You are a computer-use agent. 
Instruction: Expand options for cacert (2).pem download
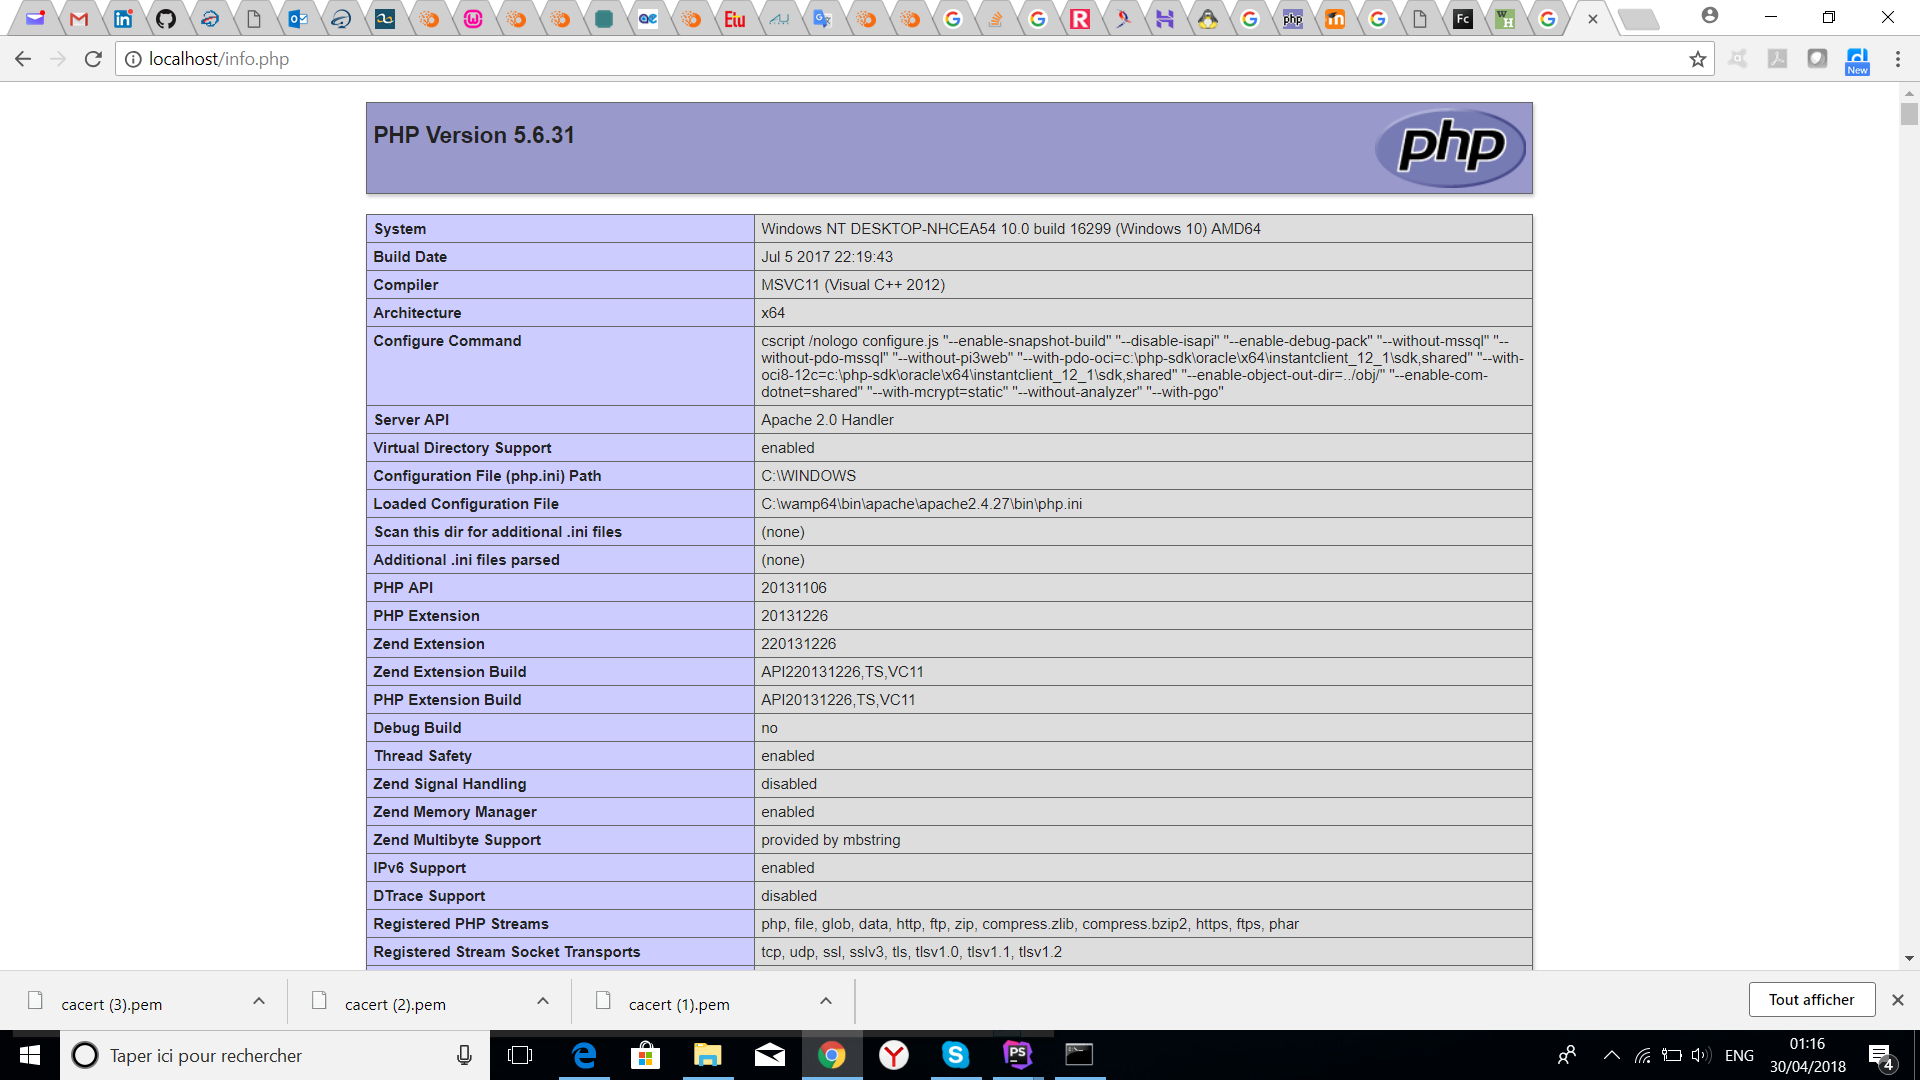pyautogui.click(x=543, y=1001)
